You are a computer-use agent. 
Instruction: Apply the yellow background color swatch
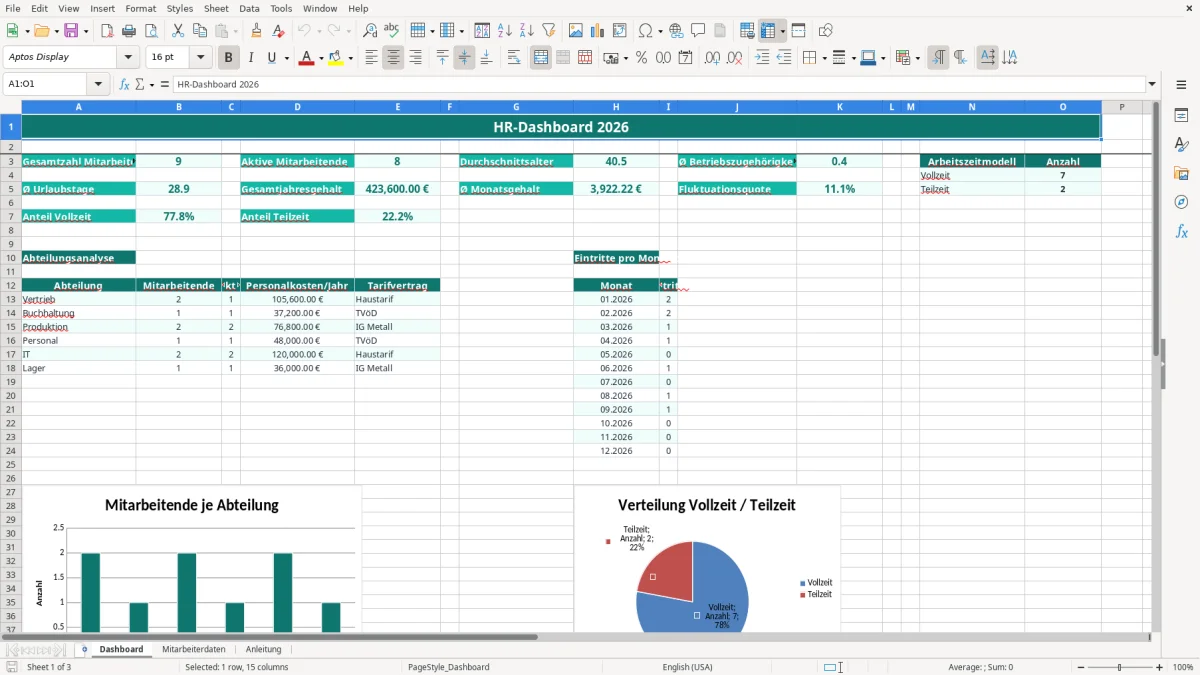337,58
